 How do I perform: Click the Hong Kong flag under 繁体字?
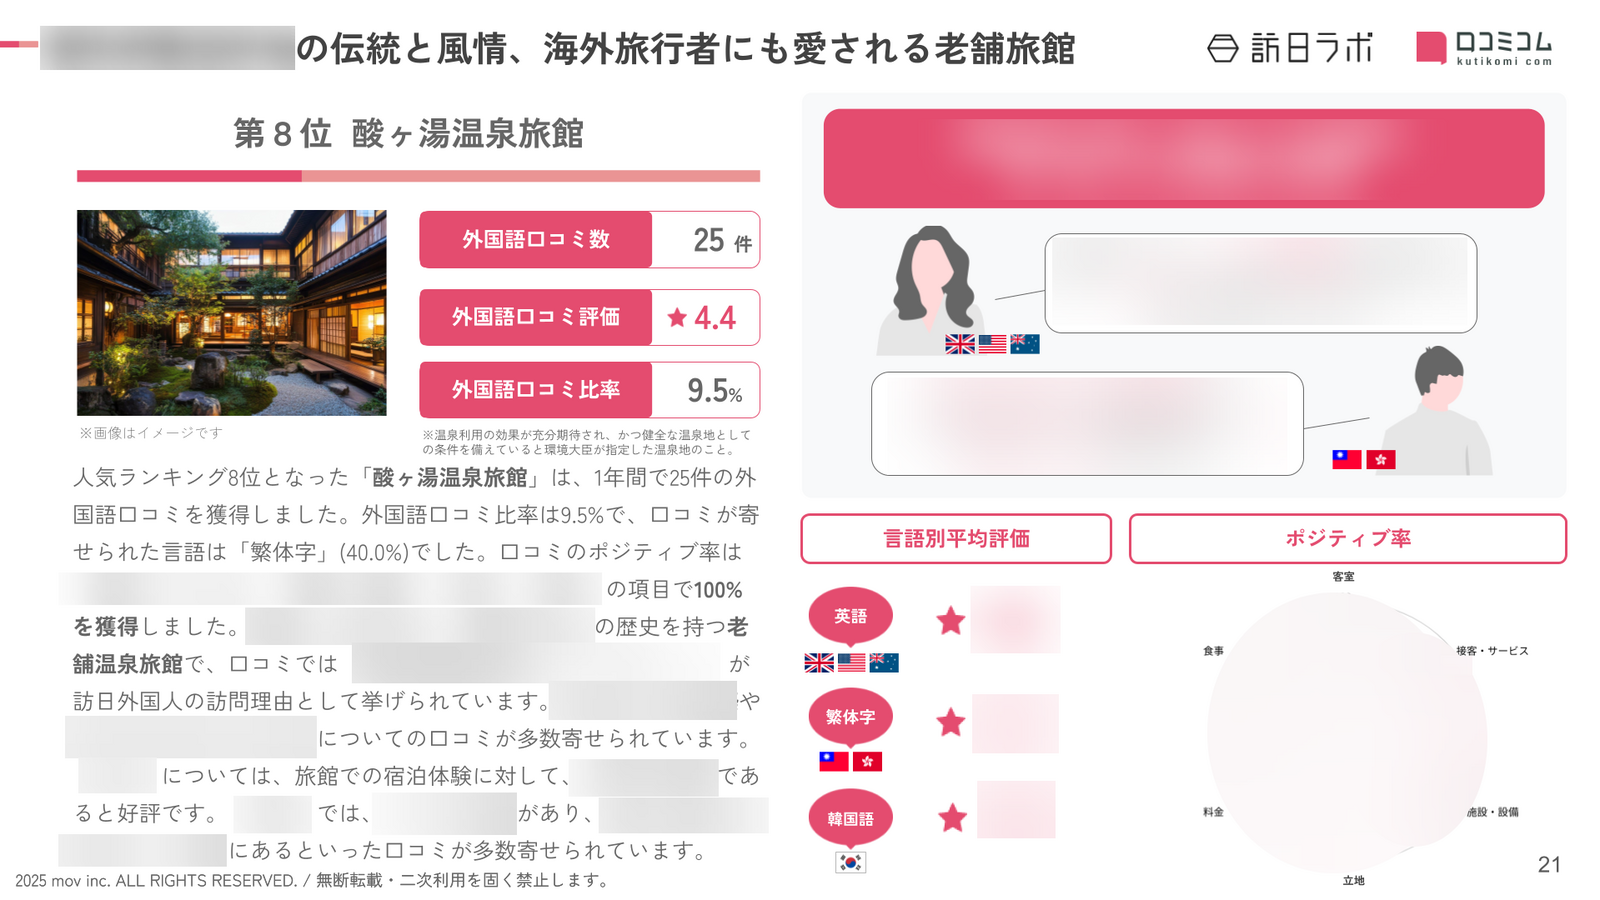[867, 761]
